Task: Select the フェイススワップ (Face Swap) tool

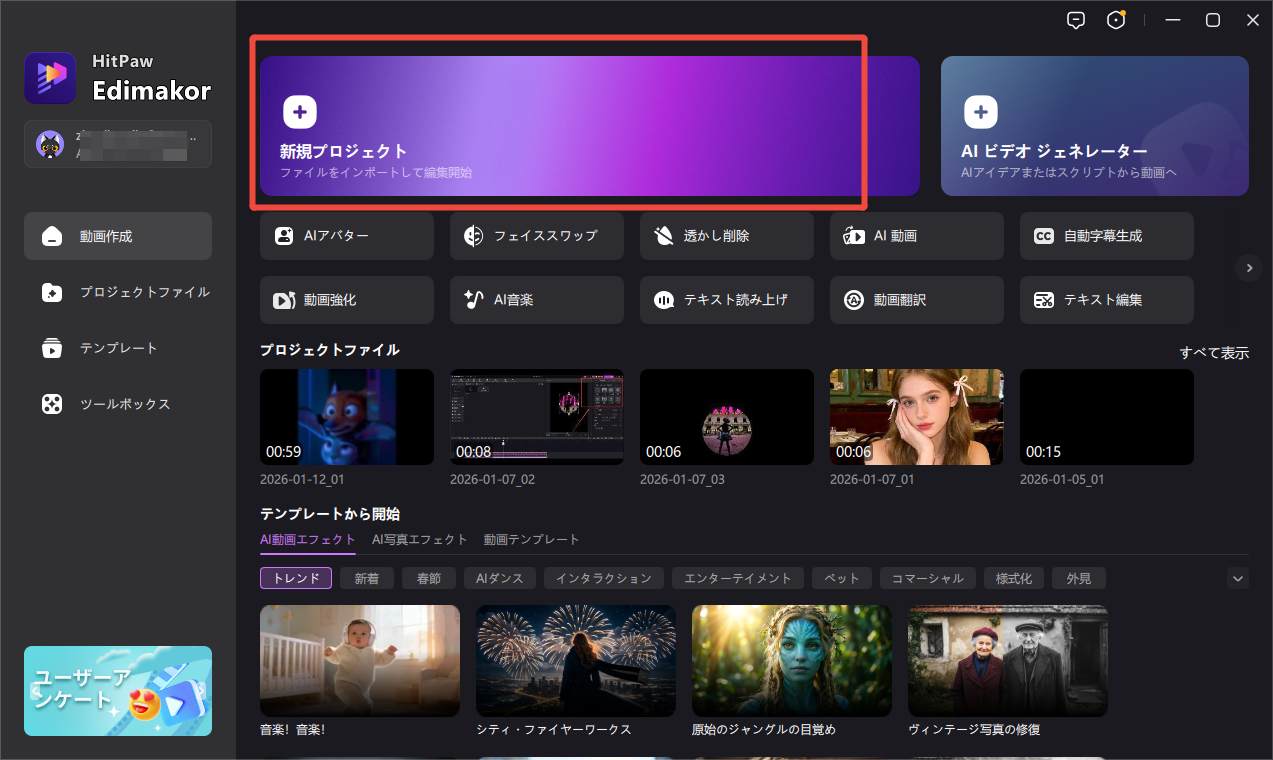Action: [x=536, y=235]
